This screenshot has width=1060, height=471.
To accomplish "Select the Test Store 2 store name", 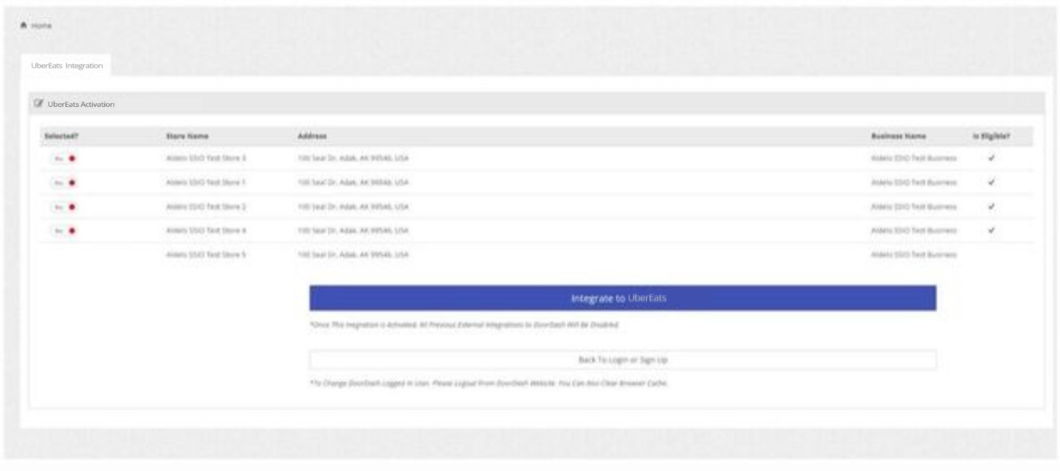I will pyautogui.click(x=206, y=207).
